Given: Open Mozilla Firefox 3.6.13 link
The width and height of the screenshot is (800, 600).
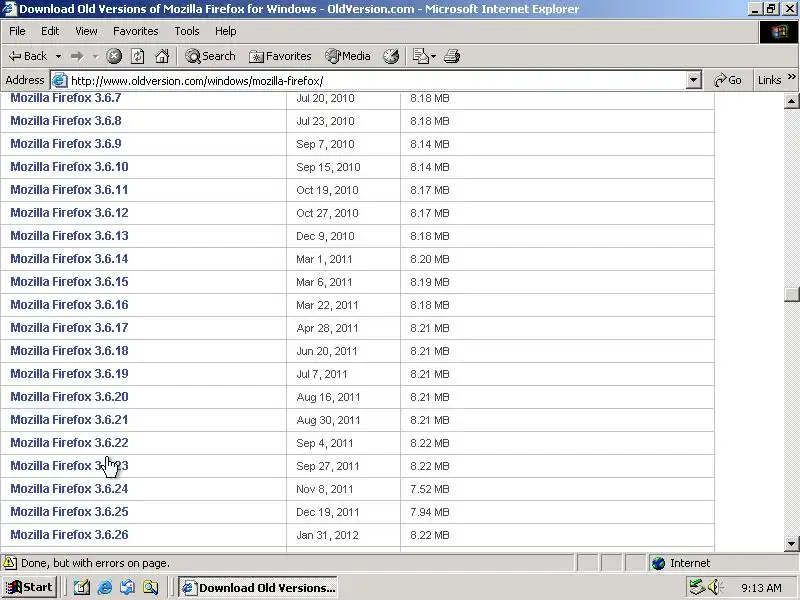Looking at the screenshot, I should click(69, 236).
